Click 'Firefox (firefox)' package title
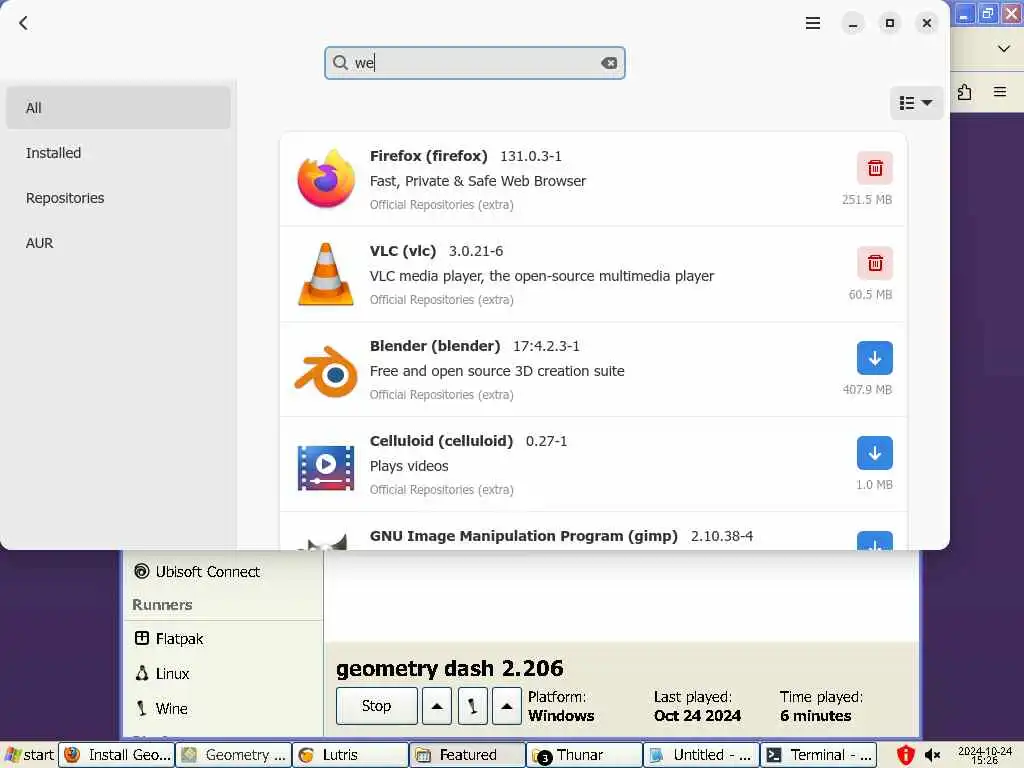The image size is (1024, 768). point(428,156)
